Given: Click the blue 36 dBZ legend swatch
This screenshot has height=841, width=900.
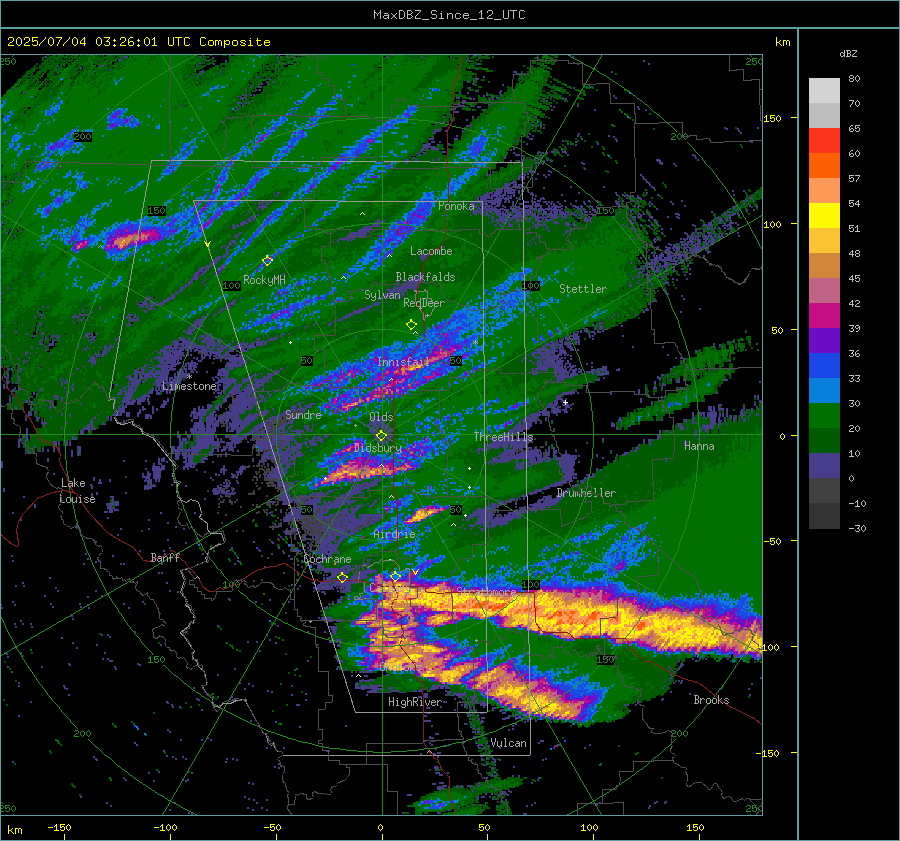Looking at the screenshot, I should tap(824, 365).
